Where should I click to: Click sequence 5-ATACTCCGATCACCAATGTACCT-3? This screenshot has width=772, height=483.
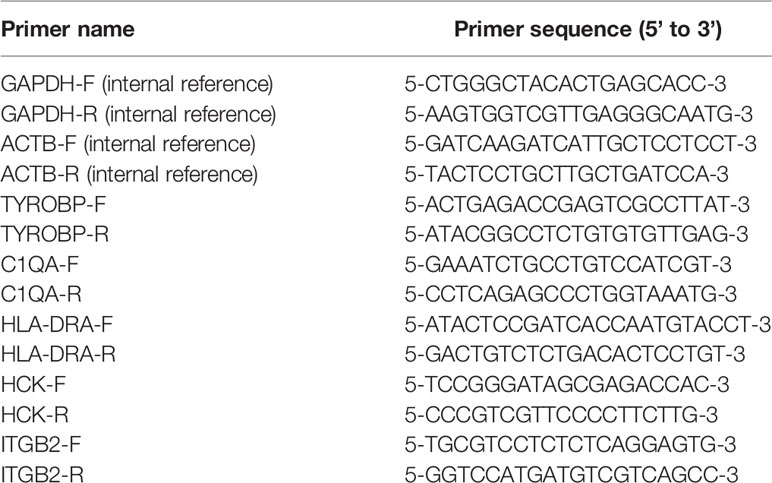[588, 324]
